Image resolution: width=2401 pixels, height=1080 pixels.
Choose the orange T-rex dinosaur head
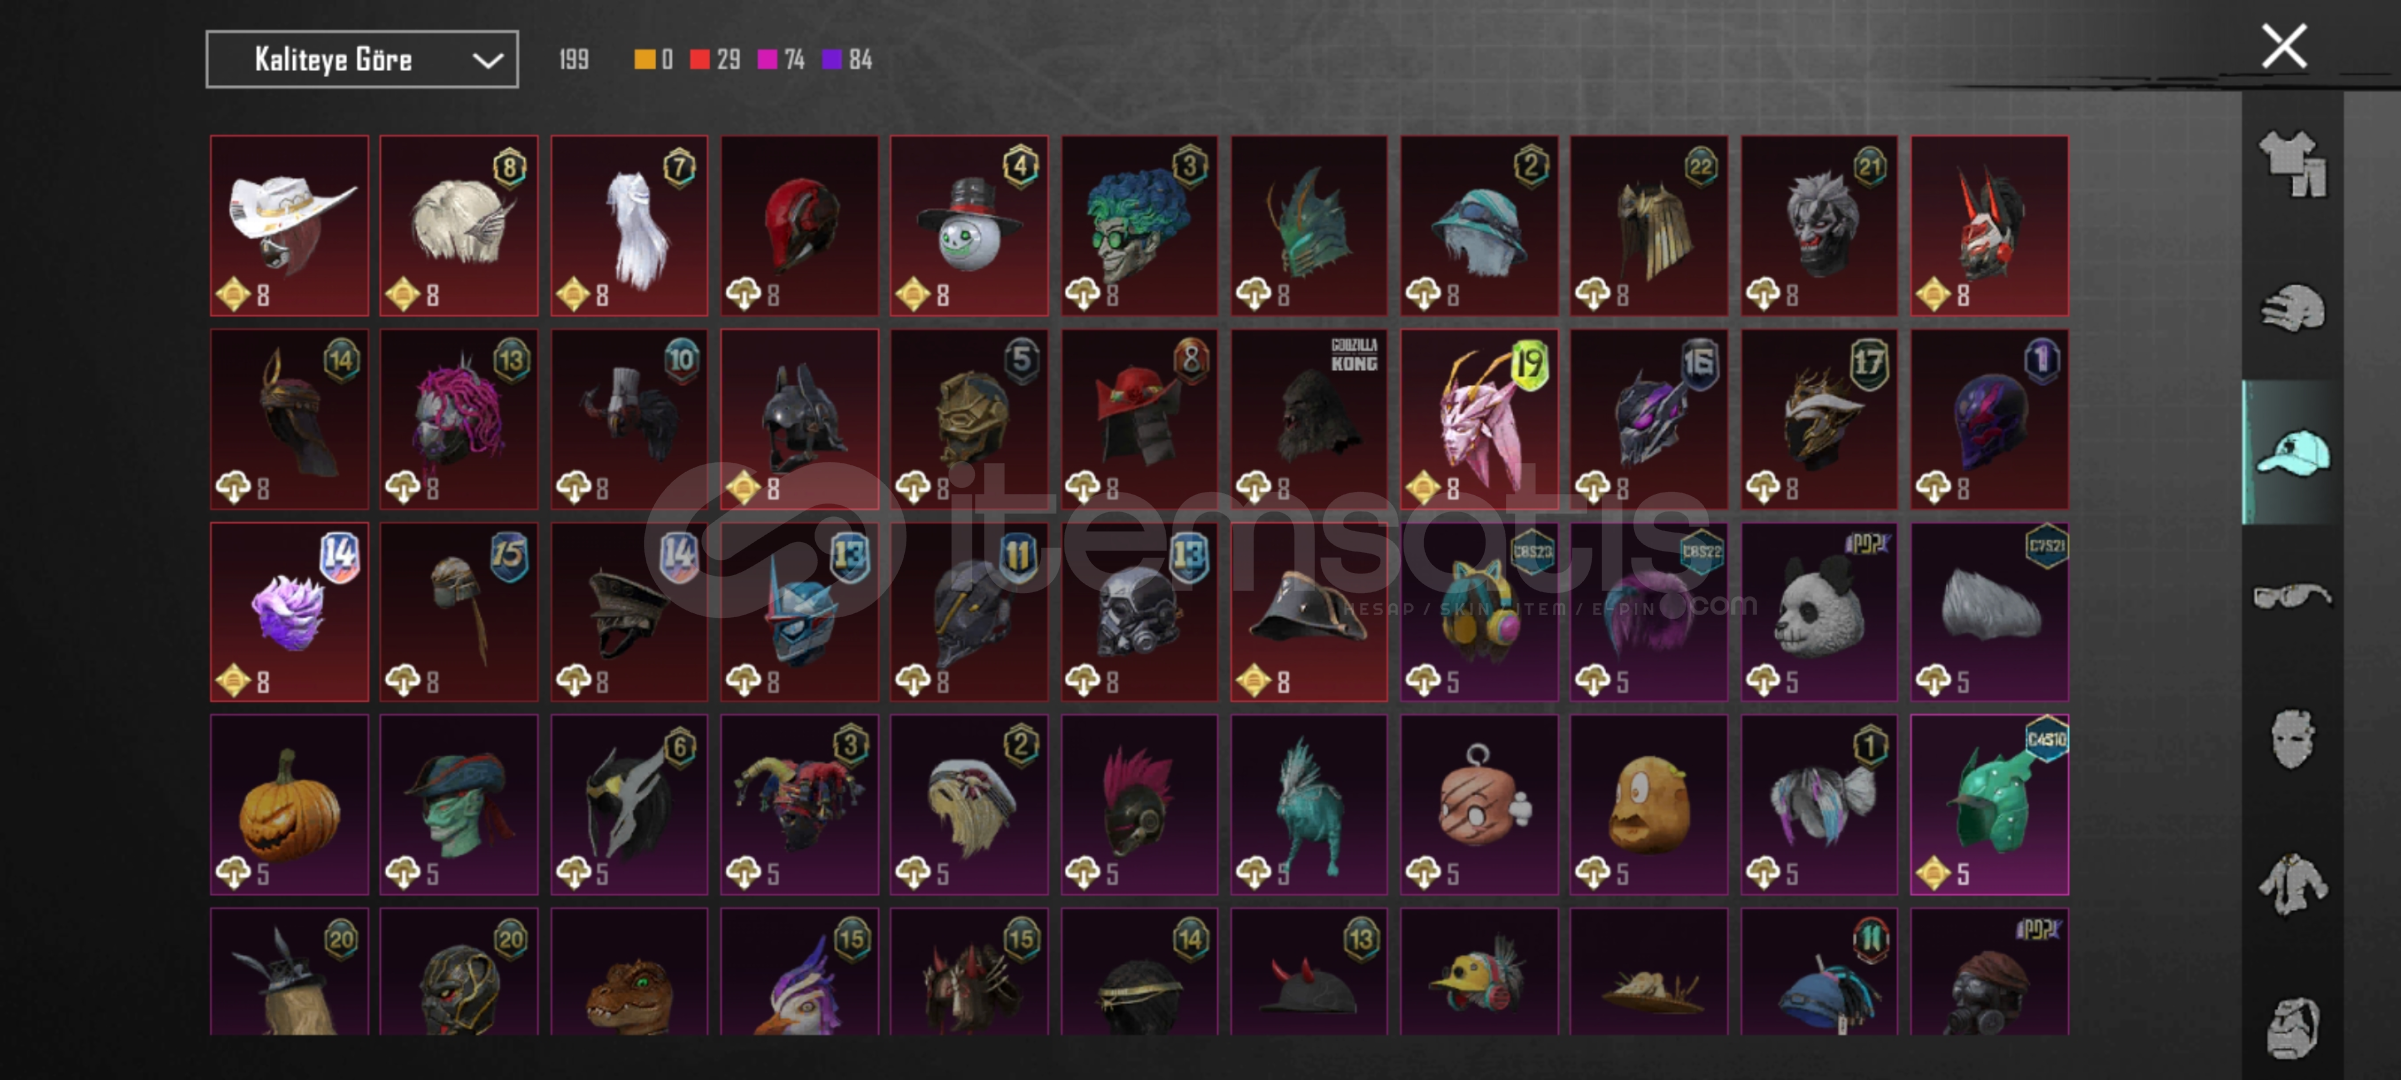[x=629, y=972]
